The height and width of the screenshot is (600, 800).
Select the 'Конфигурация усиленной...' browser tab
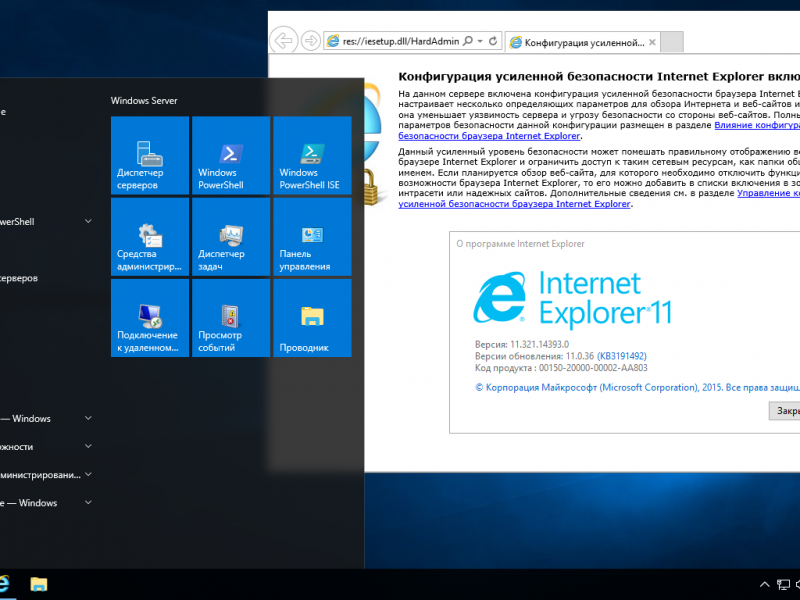click(x=583, y=42)
